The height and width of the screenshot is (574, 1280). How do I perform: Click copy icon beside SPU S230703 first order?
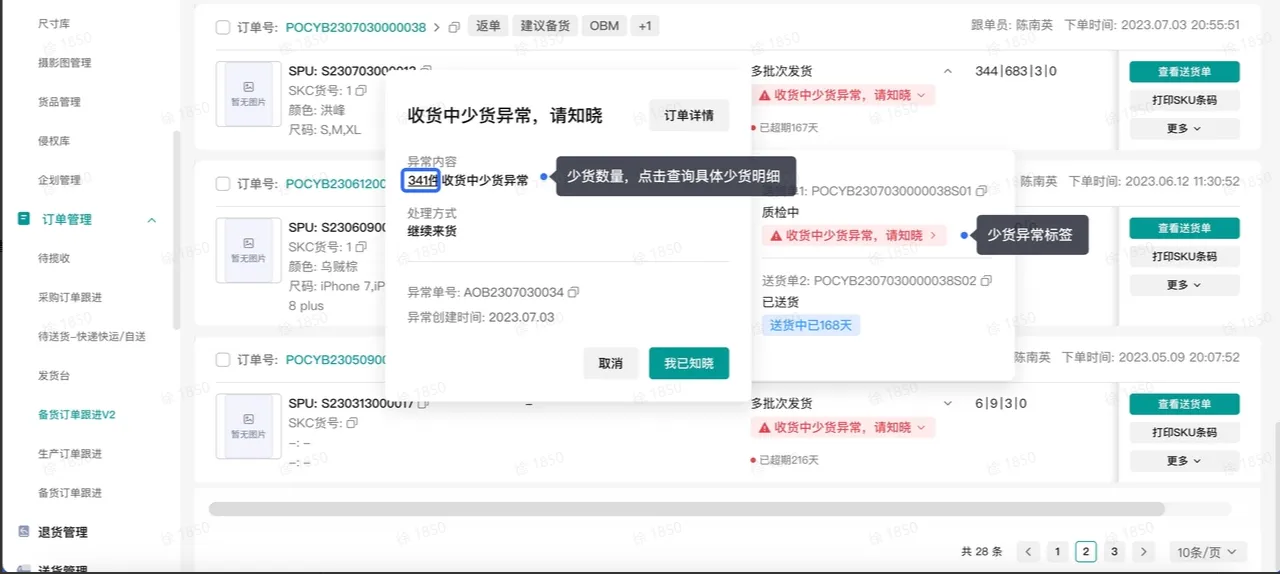coord(427,71)
